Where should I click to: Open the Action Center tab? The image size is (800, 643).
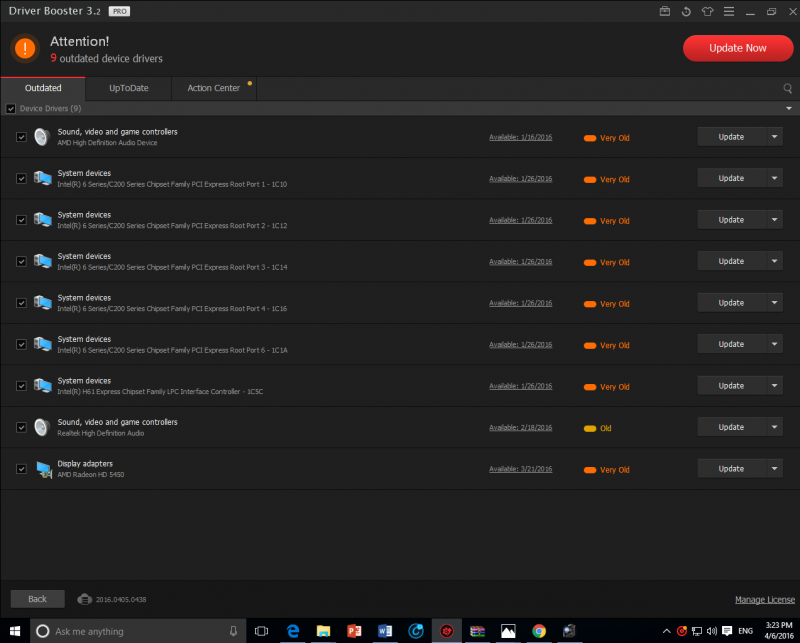click(214, 88)
